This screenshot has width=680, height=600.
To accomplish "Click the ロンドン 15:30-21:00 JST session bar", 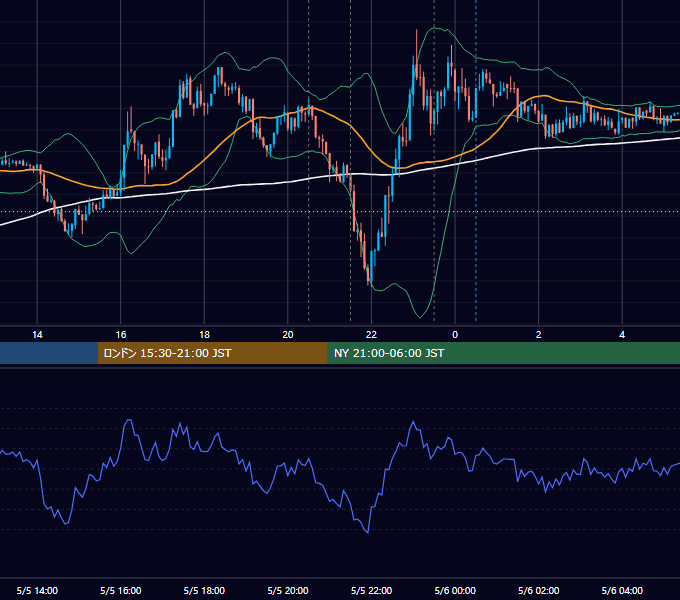I will (x=212, y=353).
